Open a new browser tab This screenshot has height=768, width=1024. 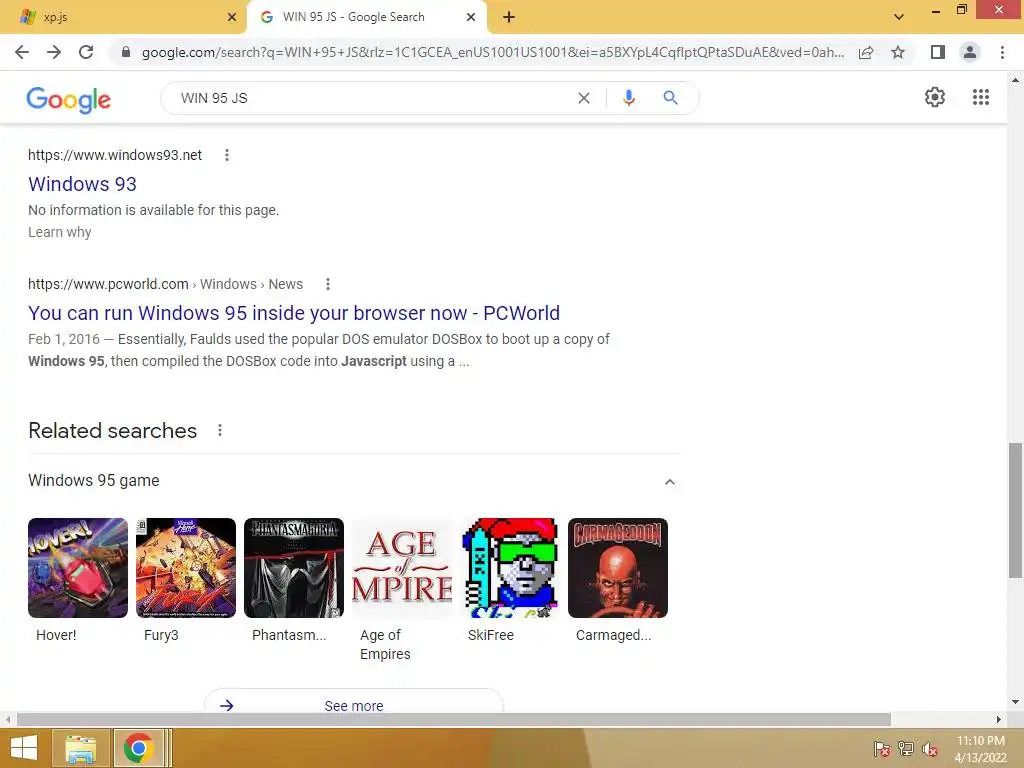click(509, 17)
